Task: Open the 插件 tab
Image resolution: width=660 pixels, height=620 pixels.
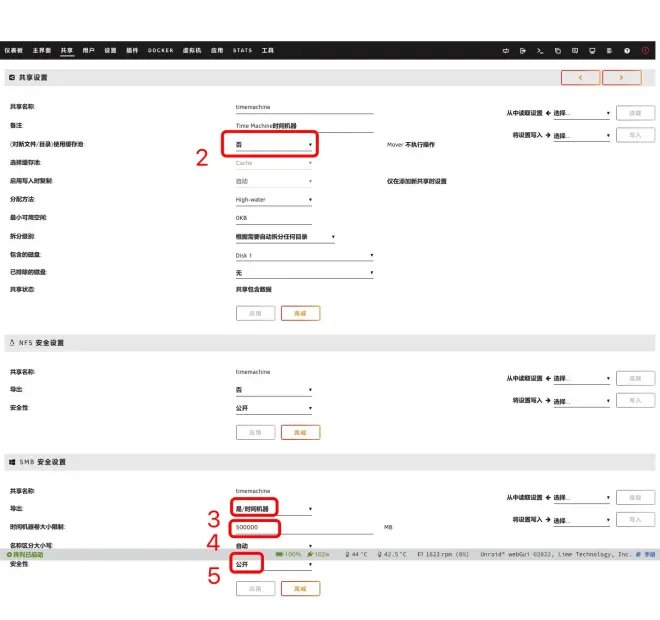Action: click(x=132, y=51)
